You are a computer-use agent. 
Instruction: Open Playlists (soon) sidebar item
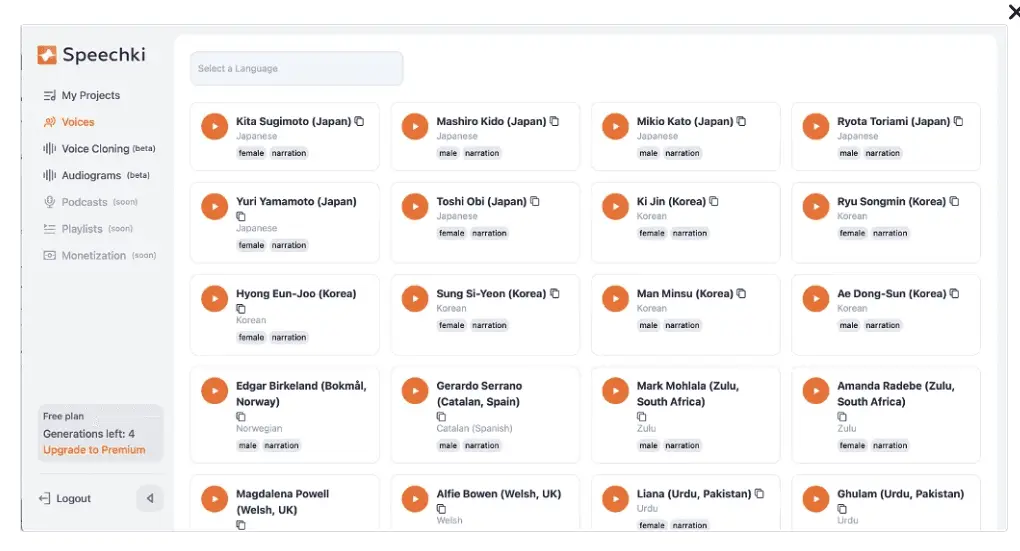click(88, 229)
